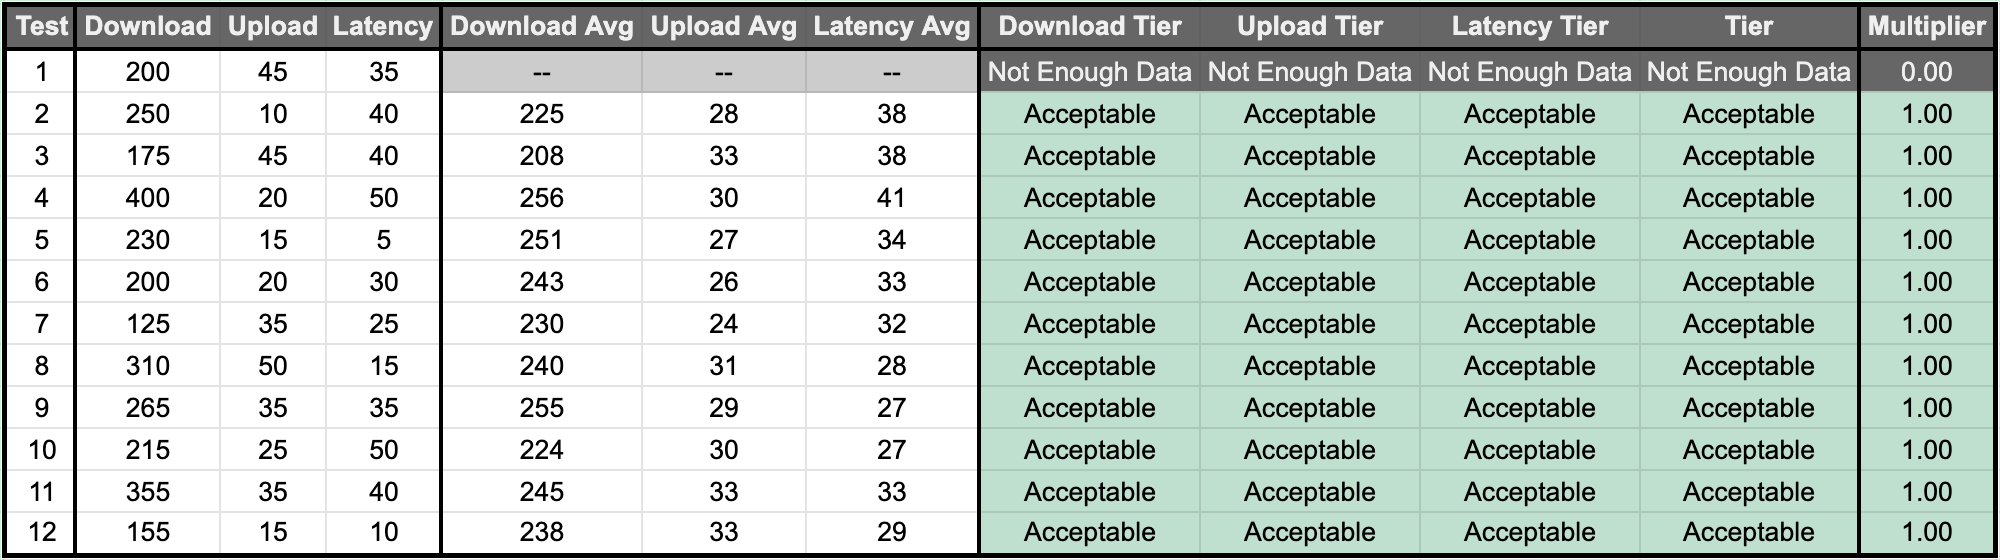Click the Test column header
This screenshot has width=2000, height=560.
click(x=42, y=27)
